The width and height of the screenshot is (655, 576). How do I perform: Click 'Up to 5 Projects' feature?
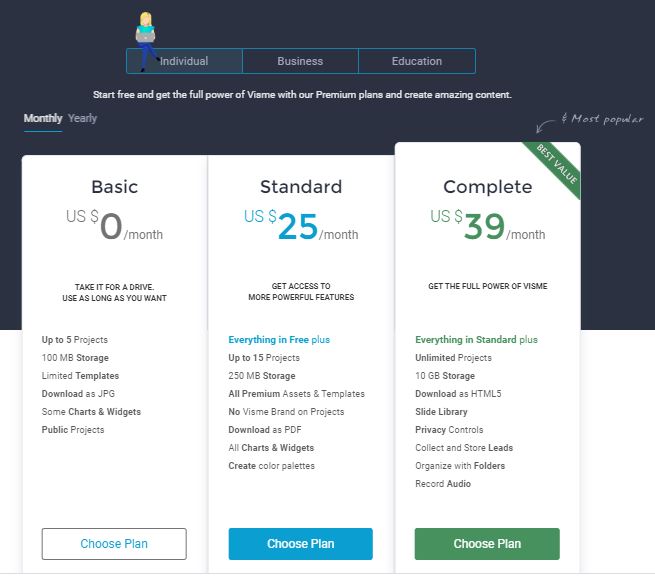(x=75, y=340)
